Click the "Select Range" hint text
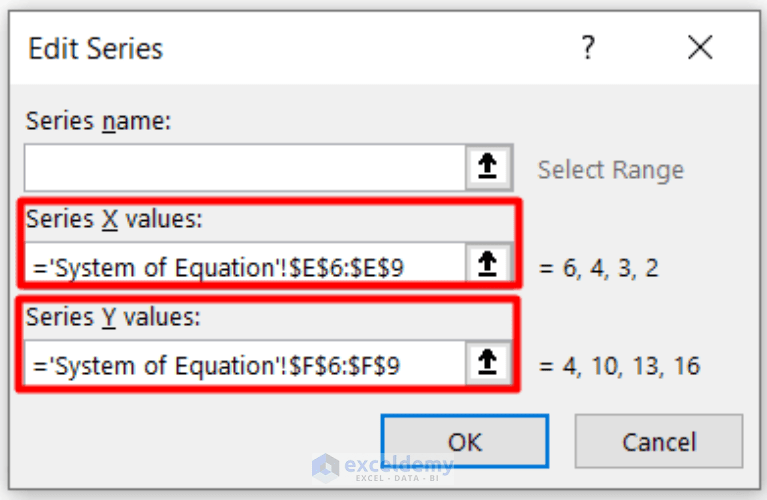This screenshot has width=767, height=500. pos(610,170)
